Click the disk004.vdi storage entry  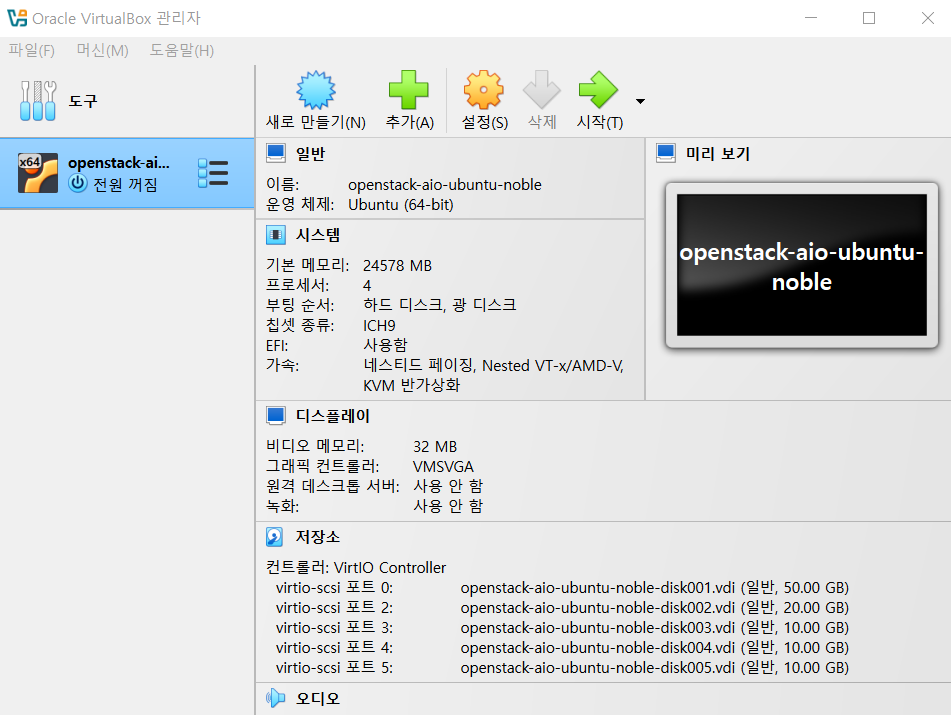click(654, 648)
